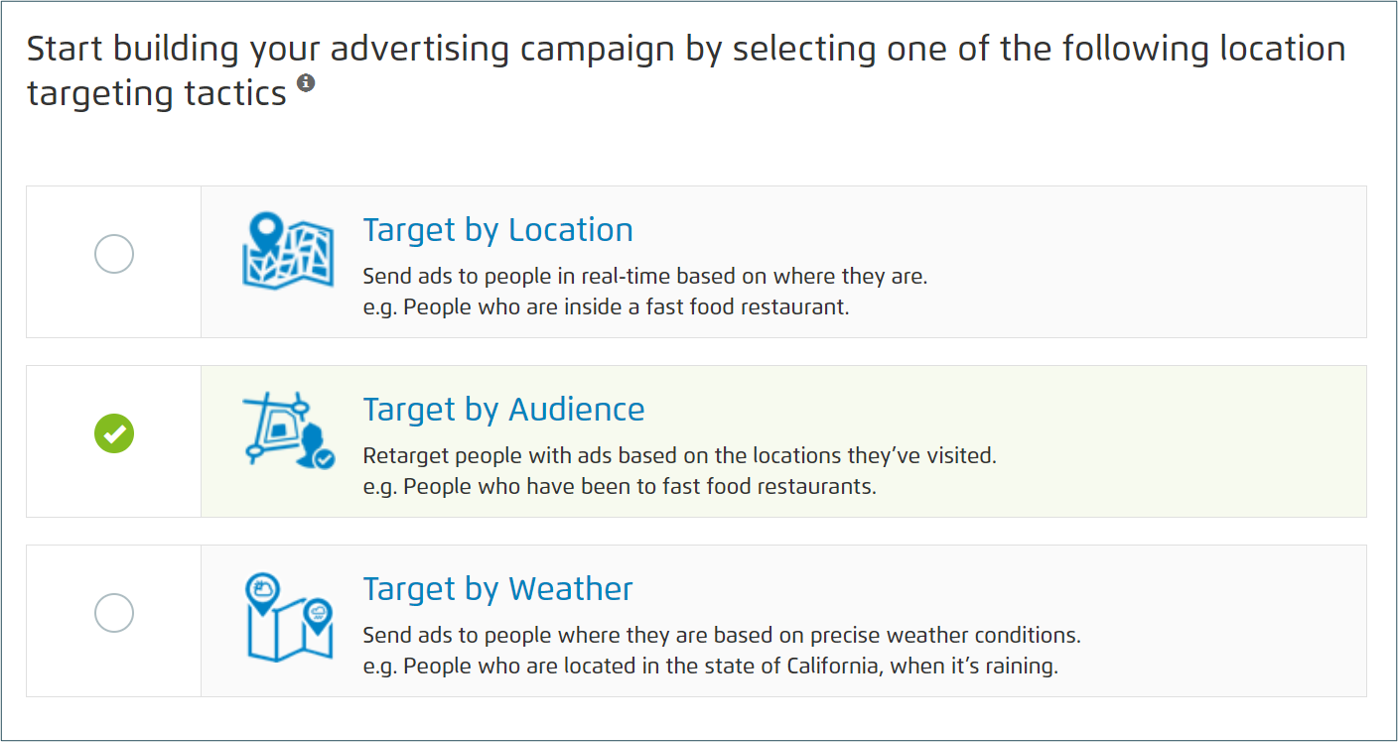Click the rain cloud pin in Weather icon

coord(318,613)
